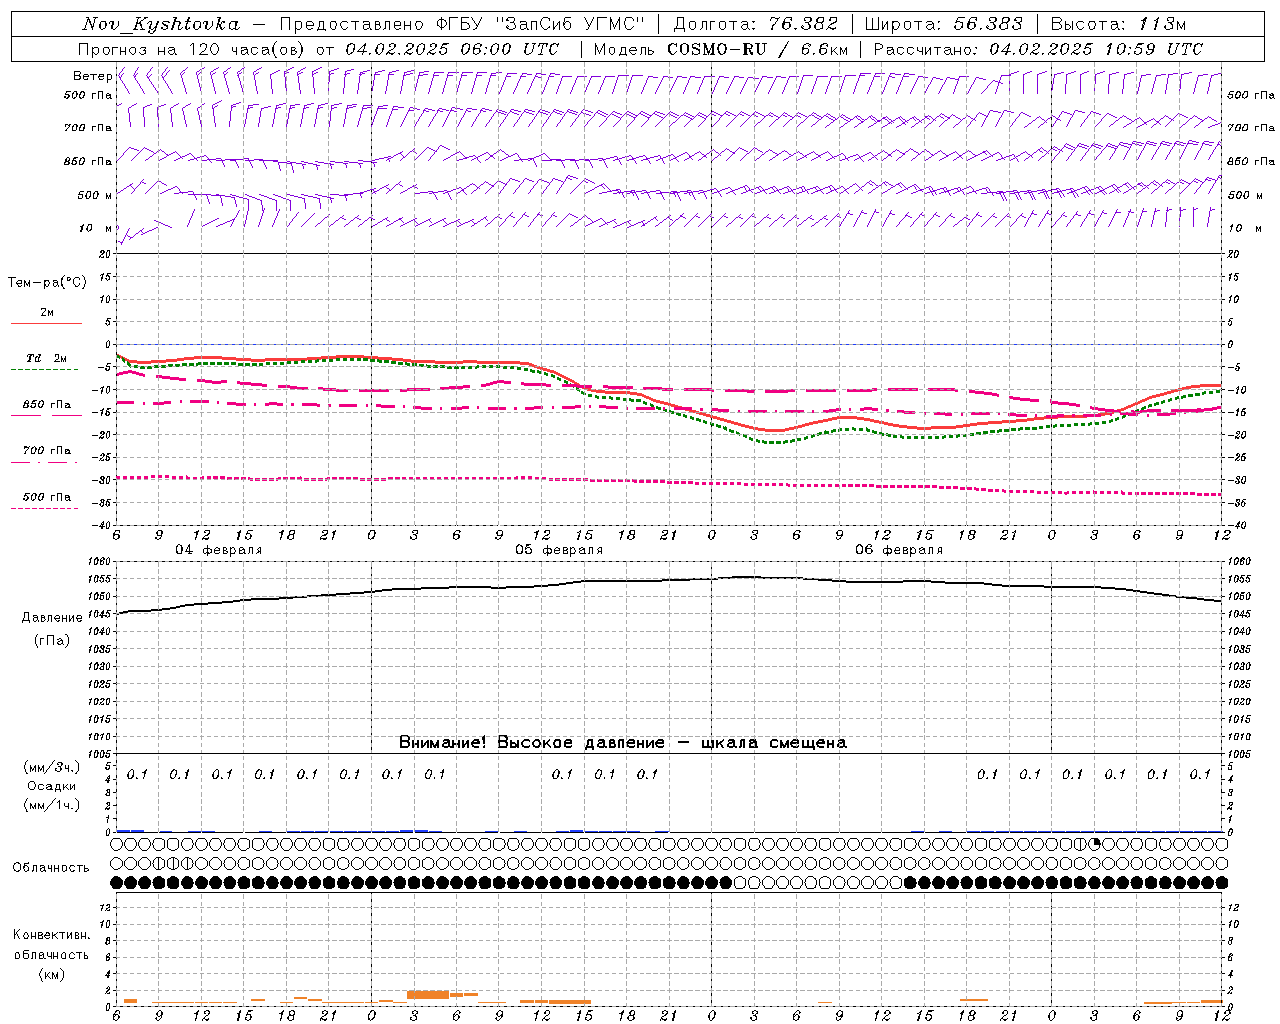Click the '10 м' wind level label on left
This screenshot has width=1280, height=1024.
(96, 228)
